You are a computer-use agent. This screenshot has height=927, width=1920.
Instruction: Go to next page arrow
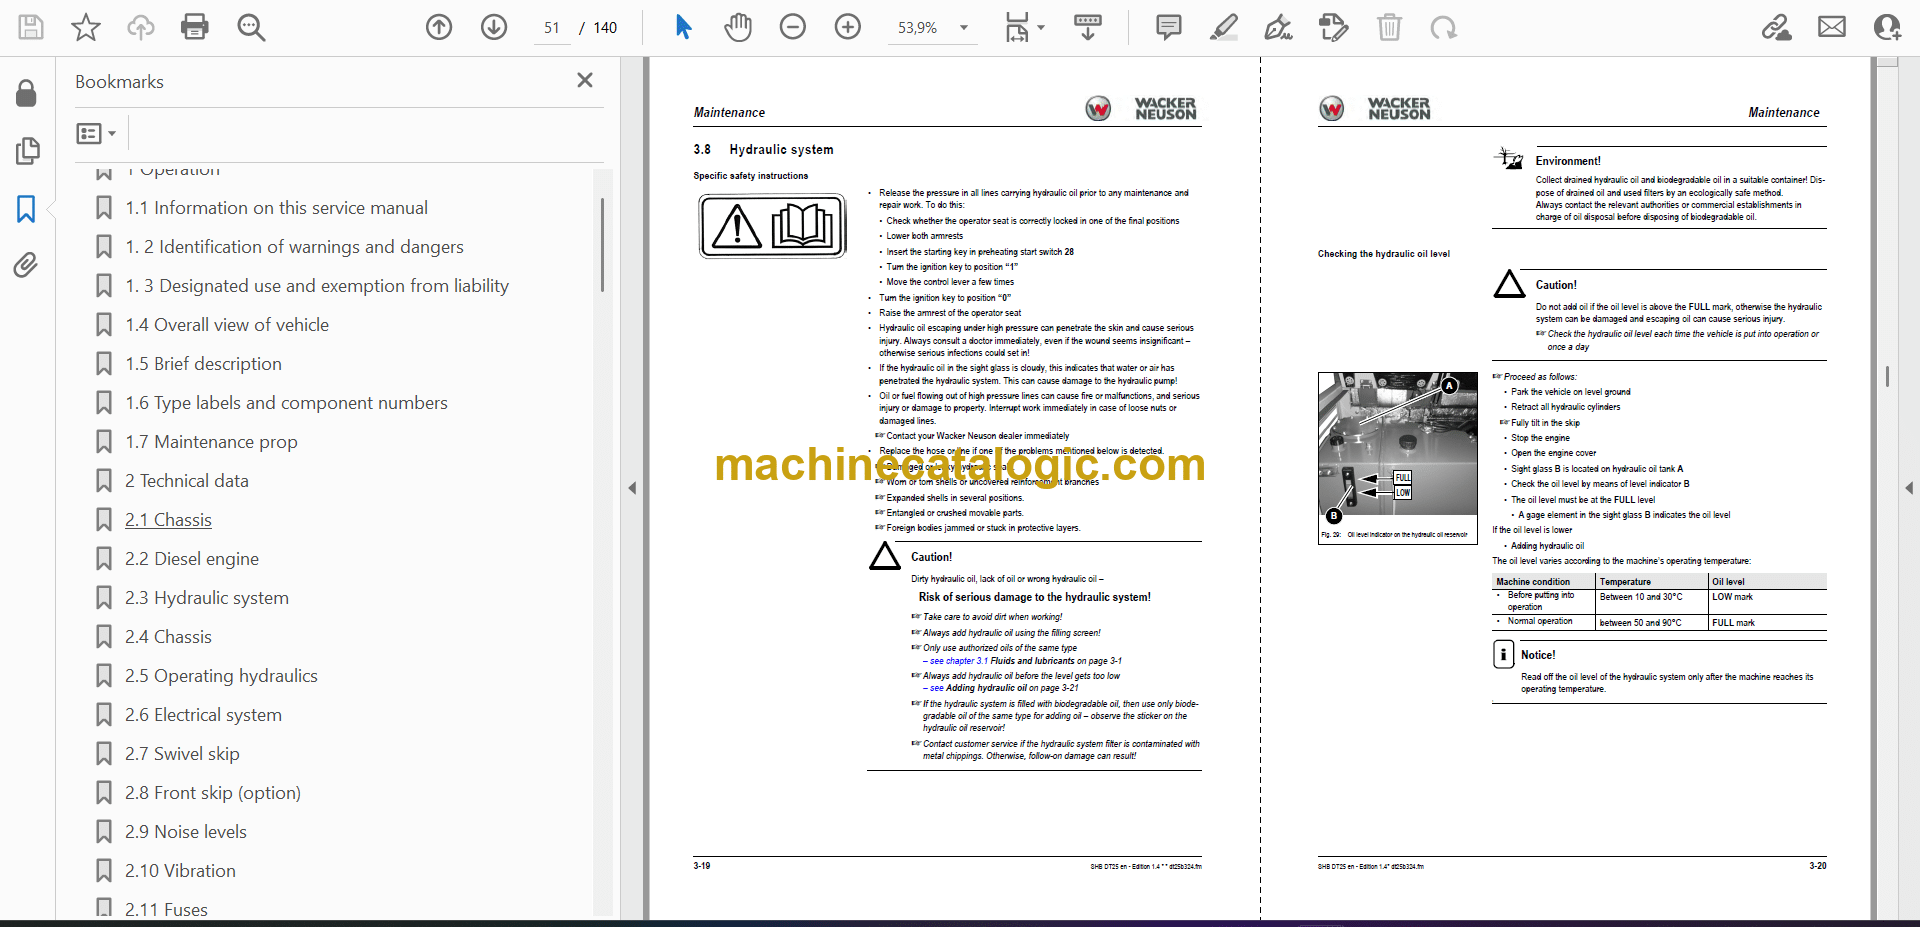pyautogui.click(x=494, y=27)
